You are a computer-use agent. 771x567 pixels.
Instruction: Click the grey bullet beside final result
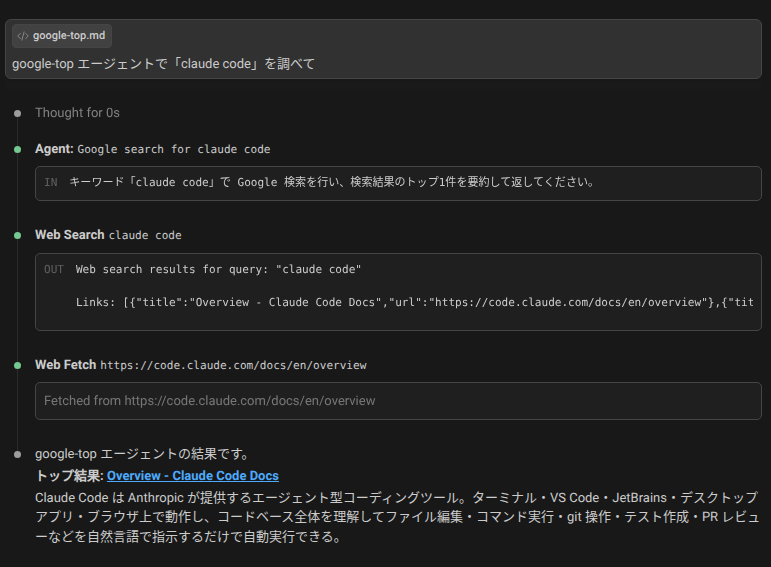[x=18, y=454]
